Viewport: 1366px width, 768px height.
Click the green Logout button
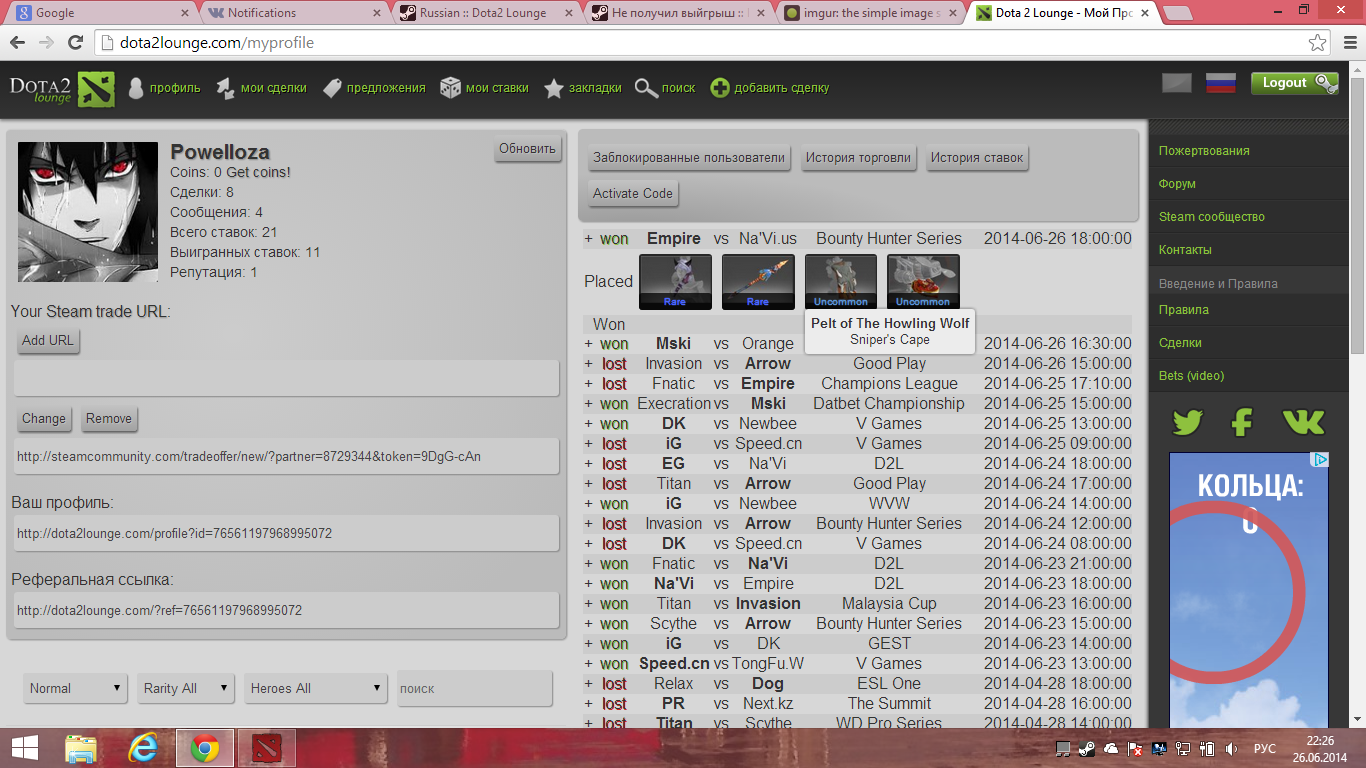pyautogui.click(x=1294, y=82)
